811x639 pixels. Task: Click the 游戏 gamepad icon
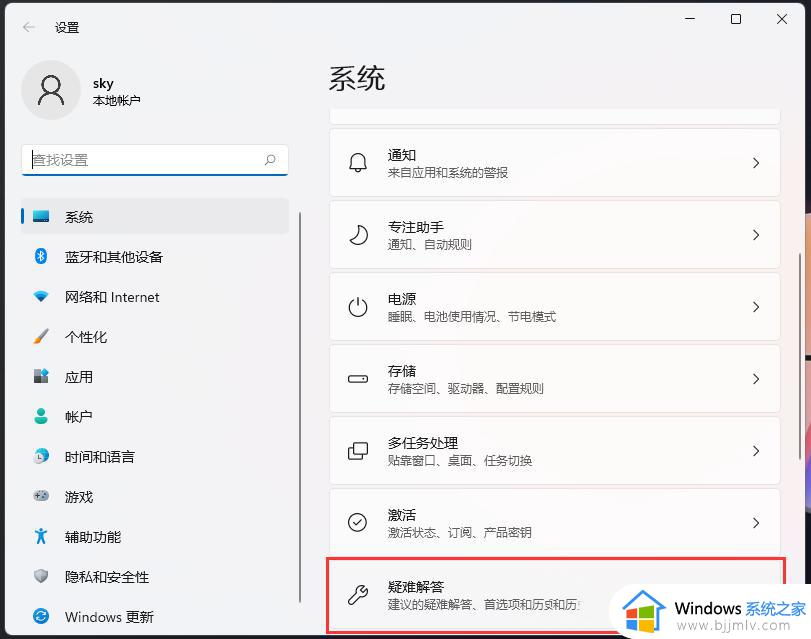pos(41,496)
